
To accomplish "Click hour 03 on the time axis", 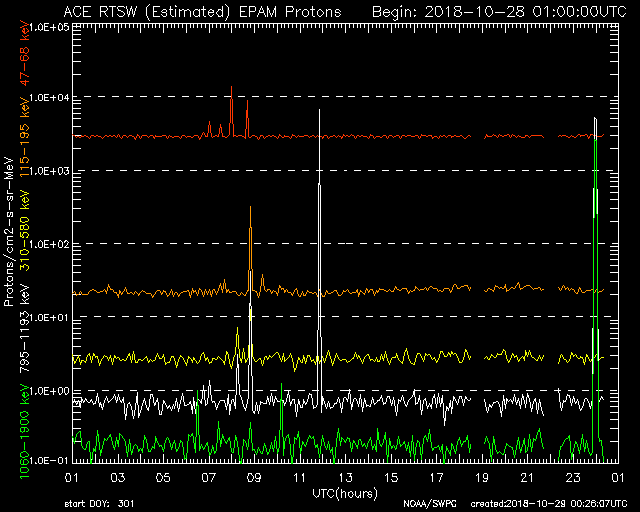I will [117, 478].
